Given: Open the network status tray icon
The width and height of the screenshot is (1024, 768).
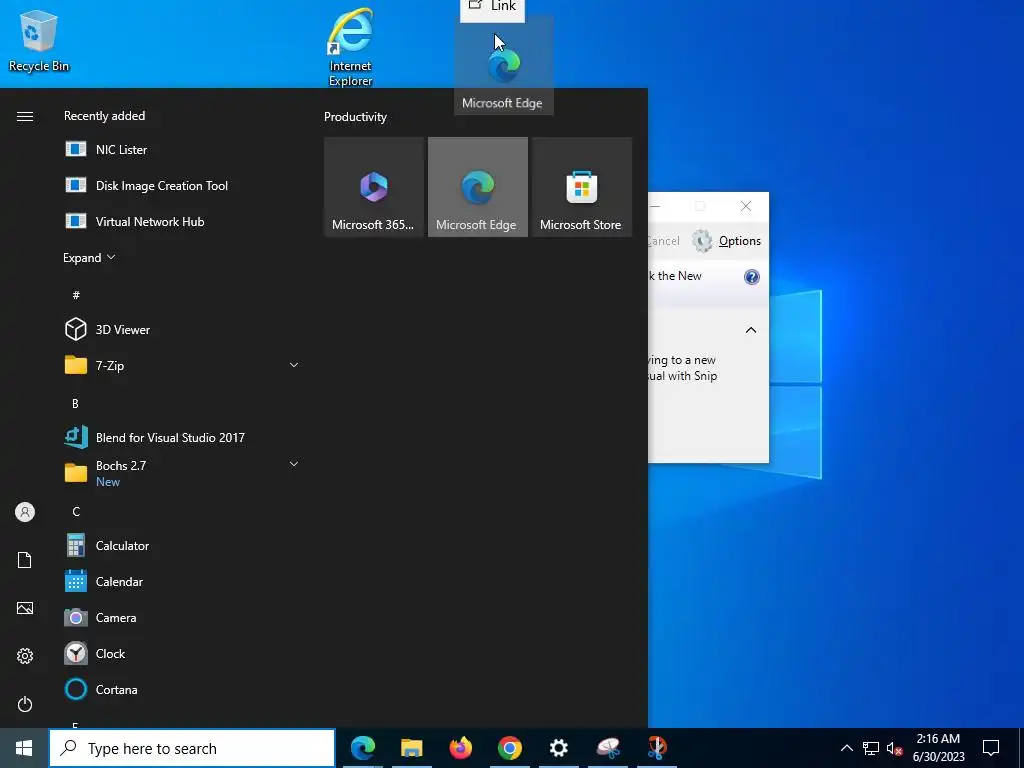Looking at the screenshot, I should 871,748.
